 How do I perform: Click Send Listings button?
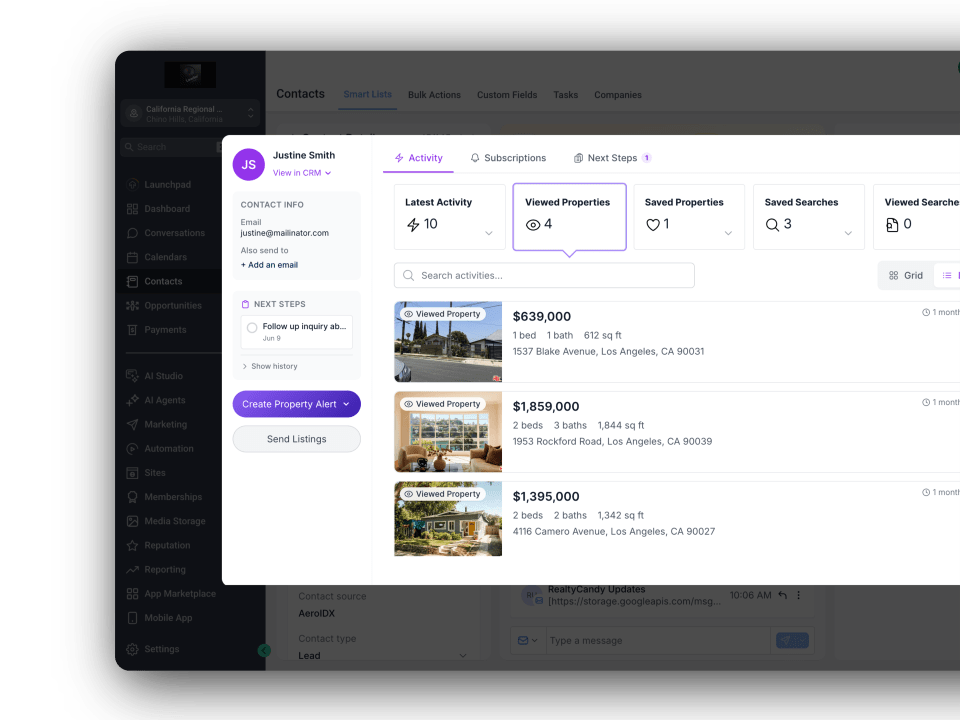click(296, 439)
